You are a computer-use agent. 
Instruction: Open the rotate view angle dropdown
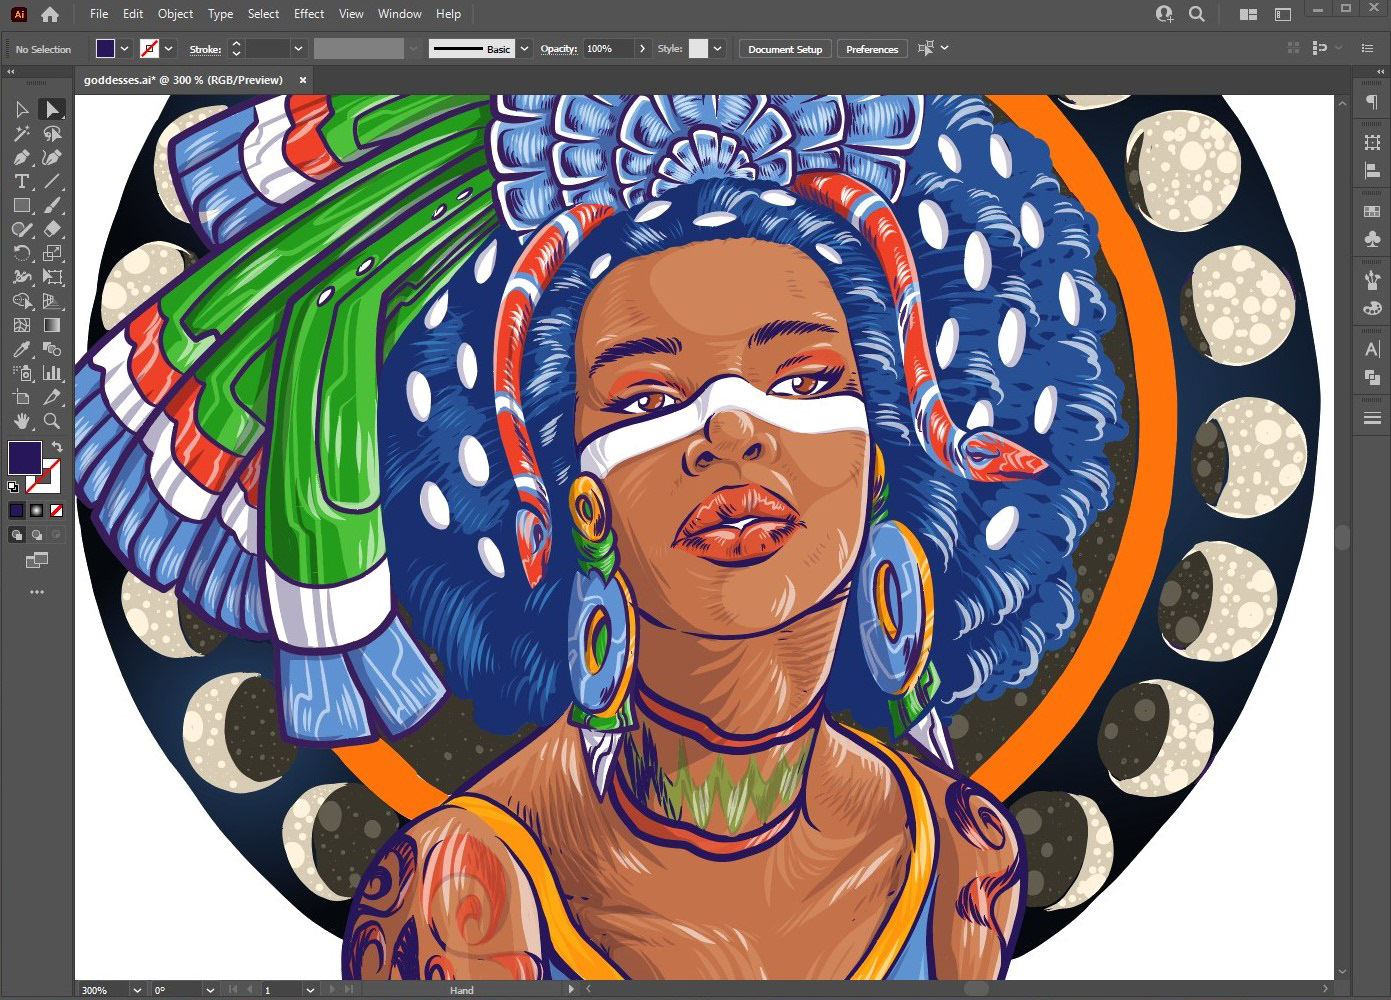tap(210, 990)
